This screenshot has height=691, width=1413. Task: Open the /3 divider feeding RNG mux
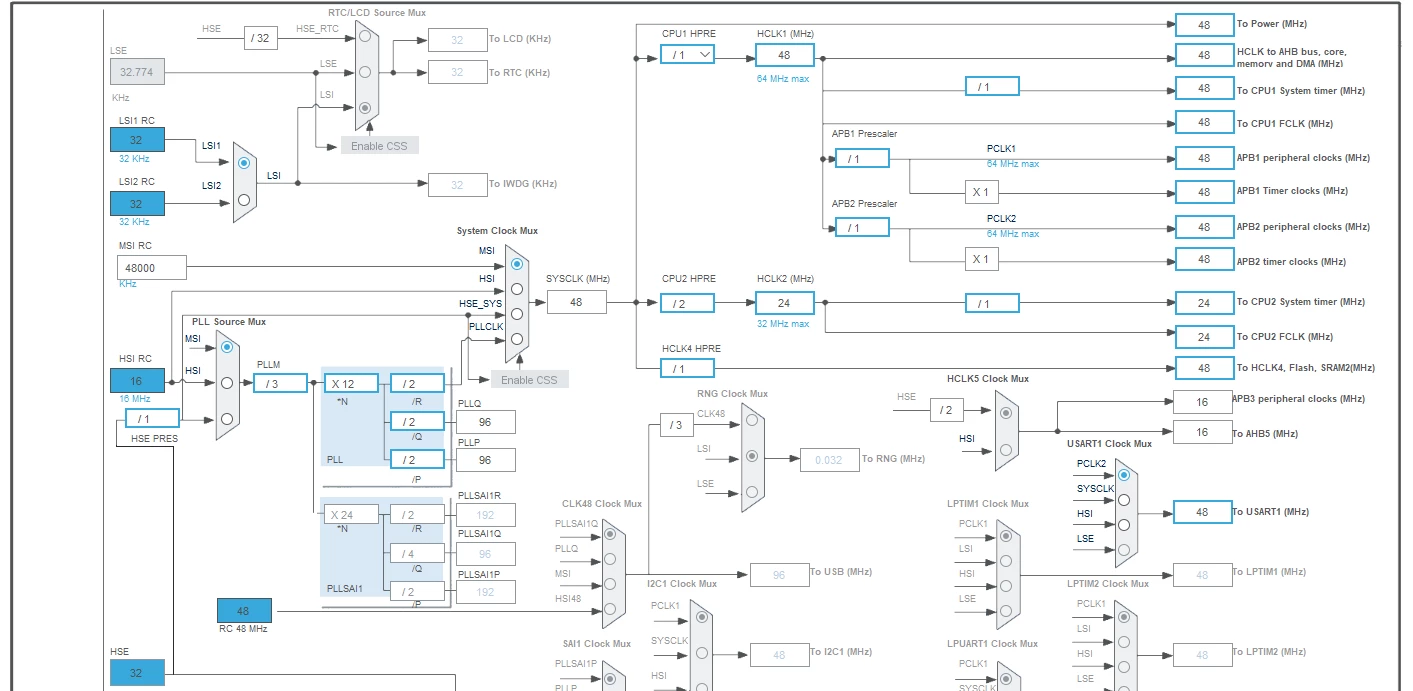[x=677, y=425]
